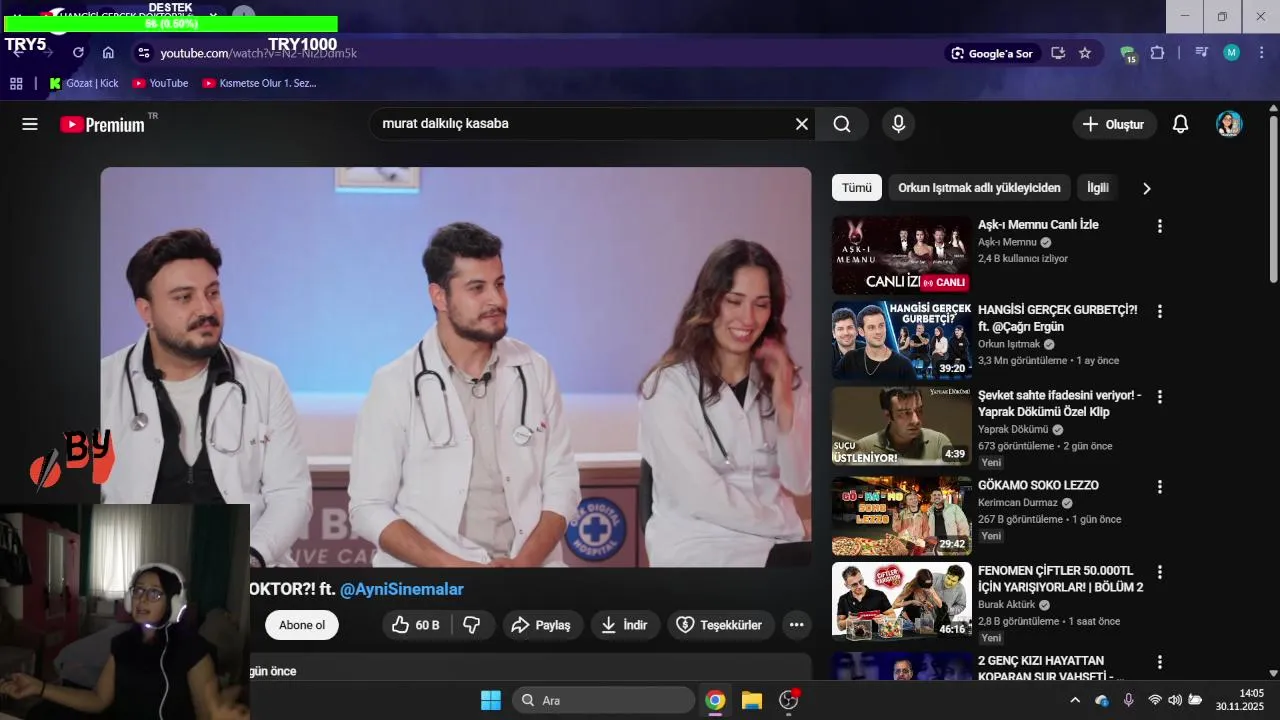Show more filter chips with arrow
1280x720 pixels.
coord(1147,188)
